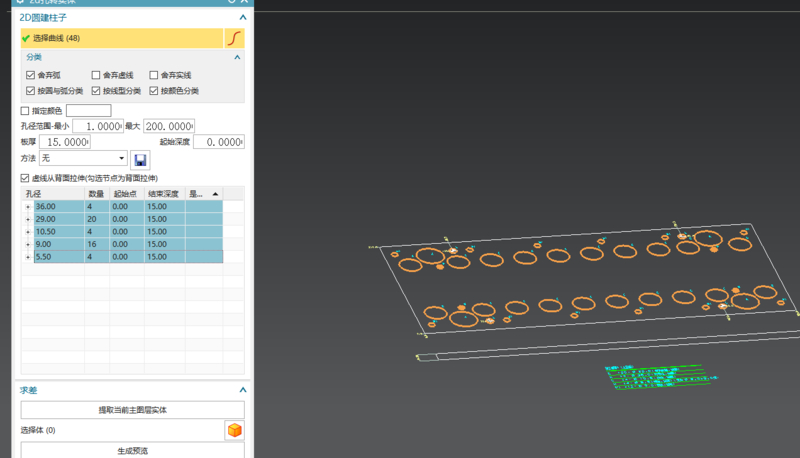Image resolution: width=800 pixels, height=458 pixels.
Task: Select the 36.00 diameter cell
Action: pyautogui.click(x=59, y=207)
